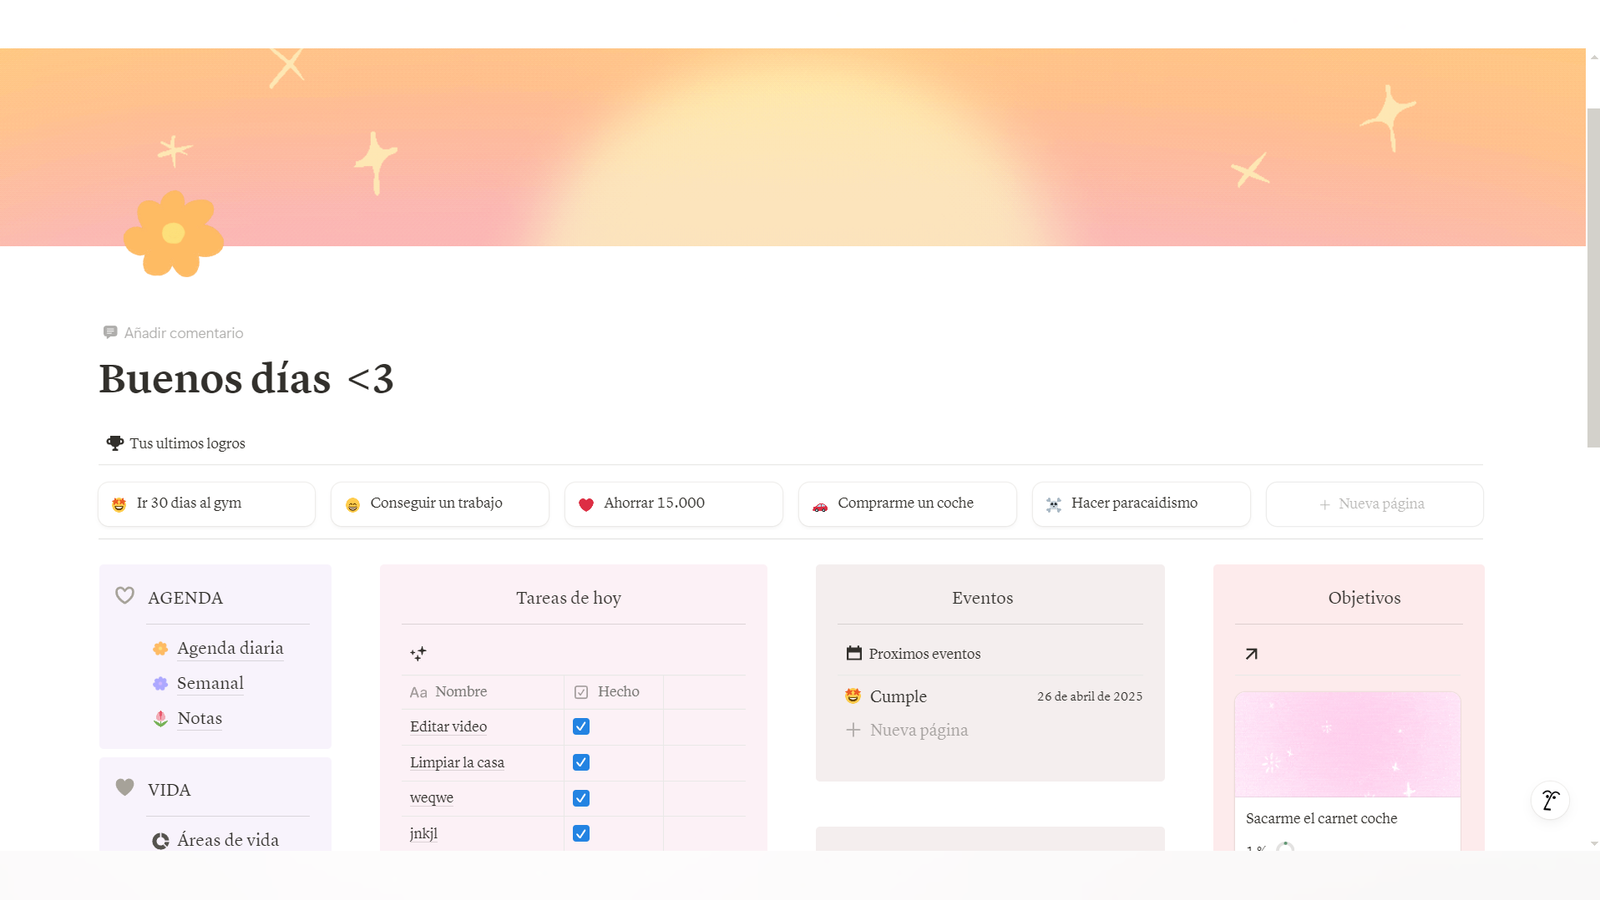1600x900 pixels.
Task: Click the heart icon beside AGENDA
Action: 125,596
